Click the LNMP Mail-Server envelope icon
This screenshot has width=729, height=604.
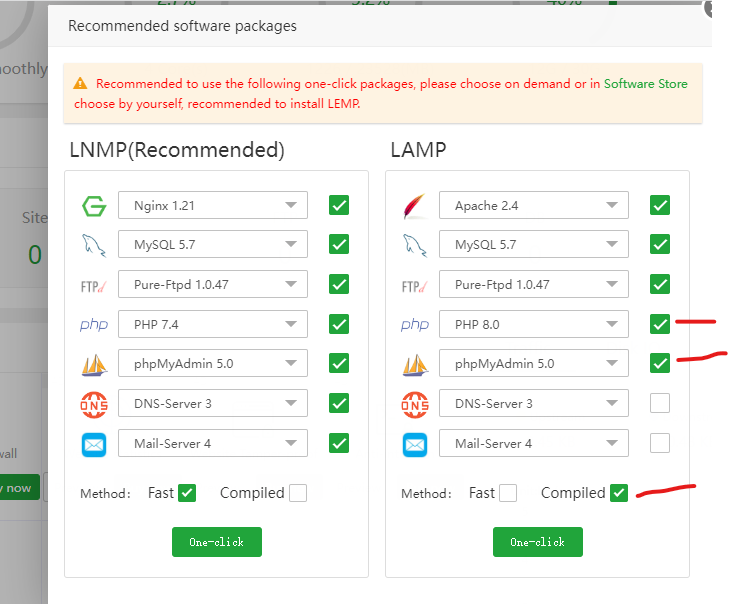click(x=94, y=443)
